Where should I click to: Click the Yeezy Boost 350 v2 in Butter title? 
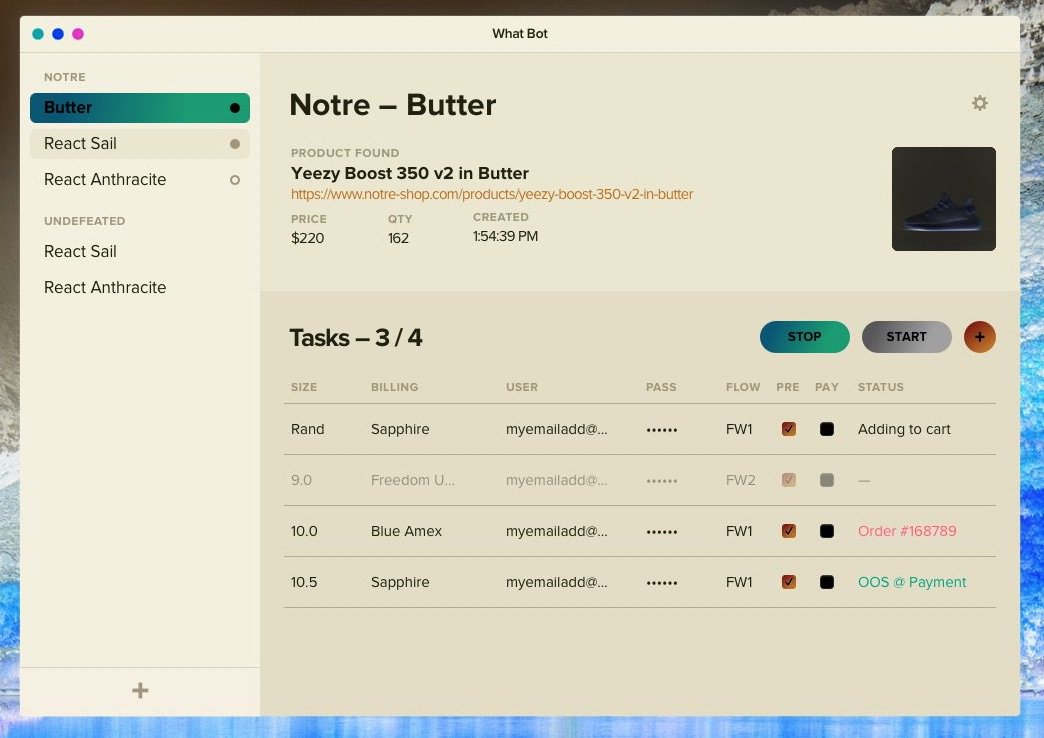coord(409,173)
